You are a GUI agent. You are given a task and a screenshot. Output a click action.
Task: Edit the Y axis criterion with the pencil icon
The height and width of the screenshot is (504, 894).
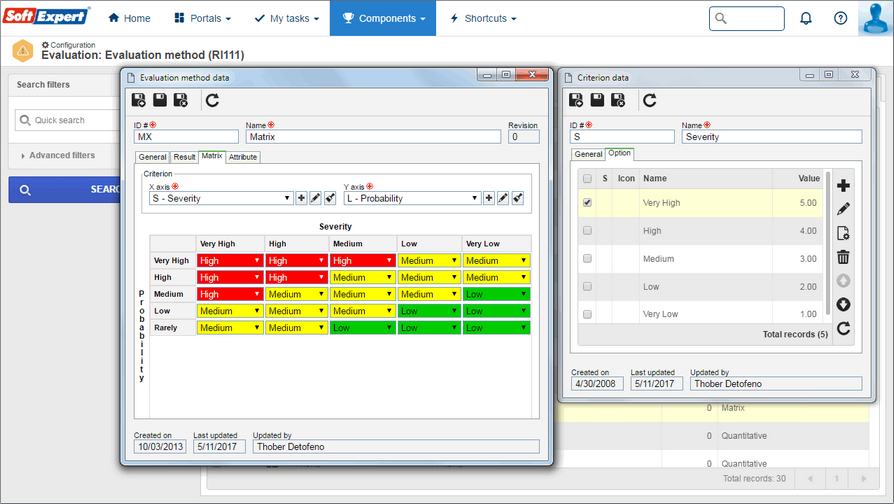[x=503, y=198]
